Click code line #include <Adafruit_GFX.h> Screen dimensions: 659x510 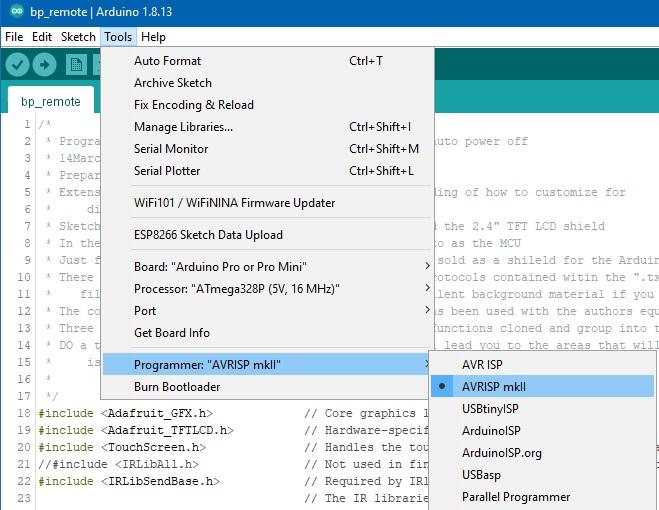pos(125,413)
